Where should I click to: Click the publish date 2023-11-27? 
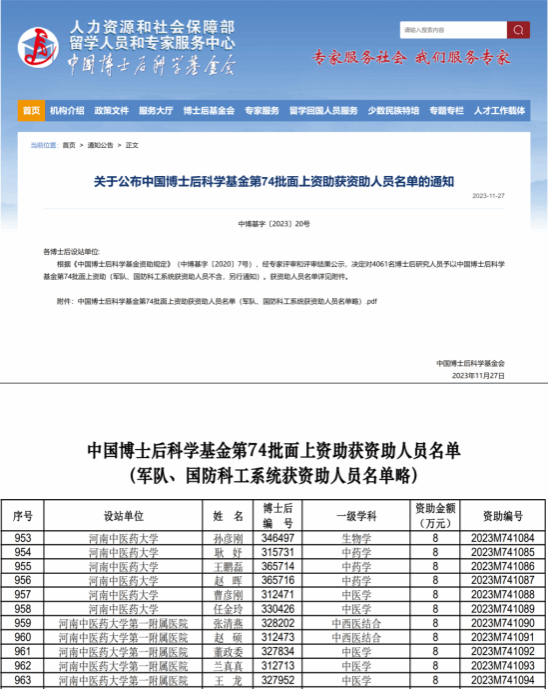[x=488, y=196]
